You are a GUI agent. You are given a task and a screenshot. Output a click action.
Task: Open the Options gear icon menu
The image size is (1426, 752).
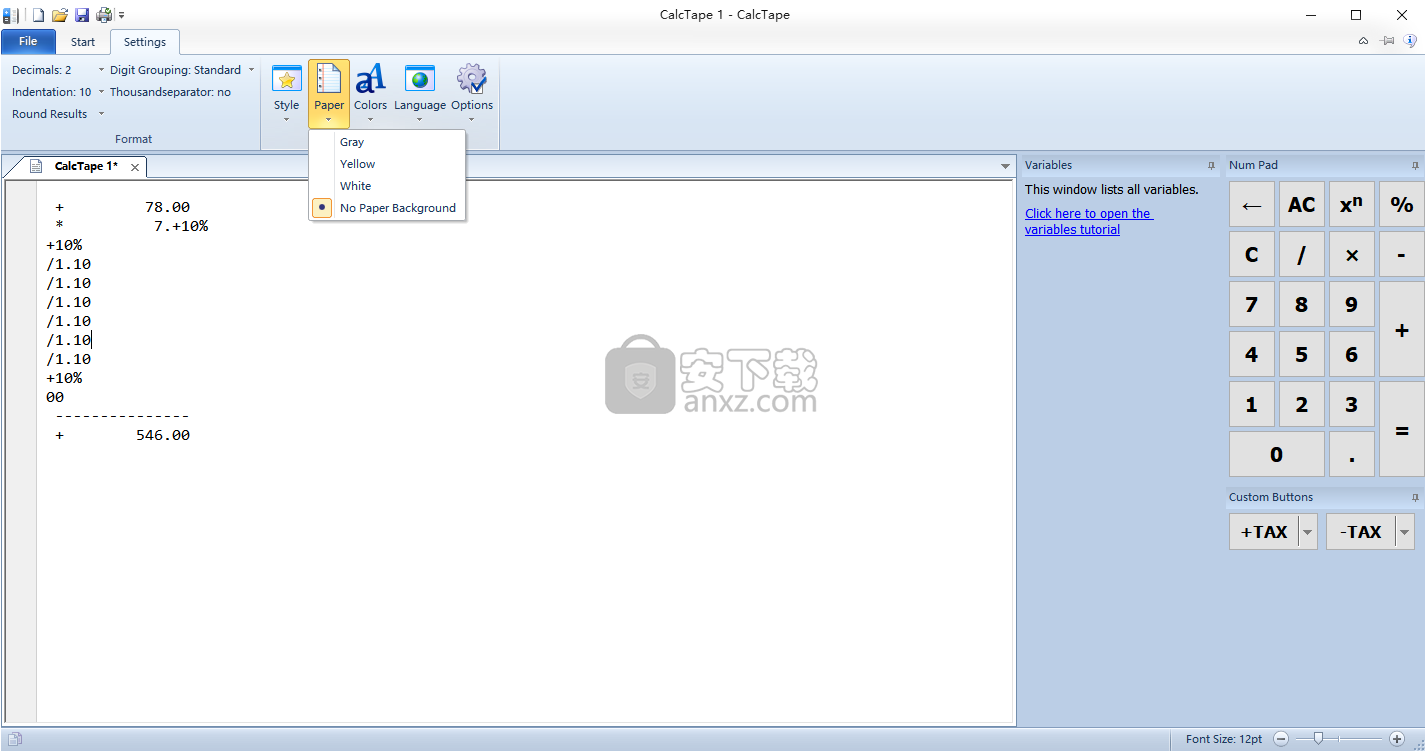click(472, 92)
